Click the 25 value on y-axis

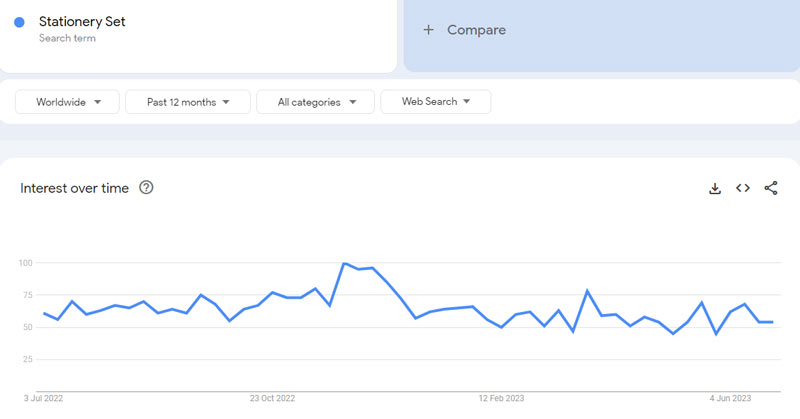(27, 359)
